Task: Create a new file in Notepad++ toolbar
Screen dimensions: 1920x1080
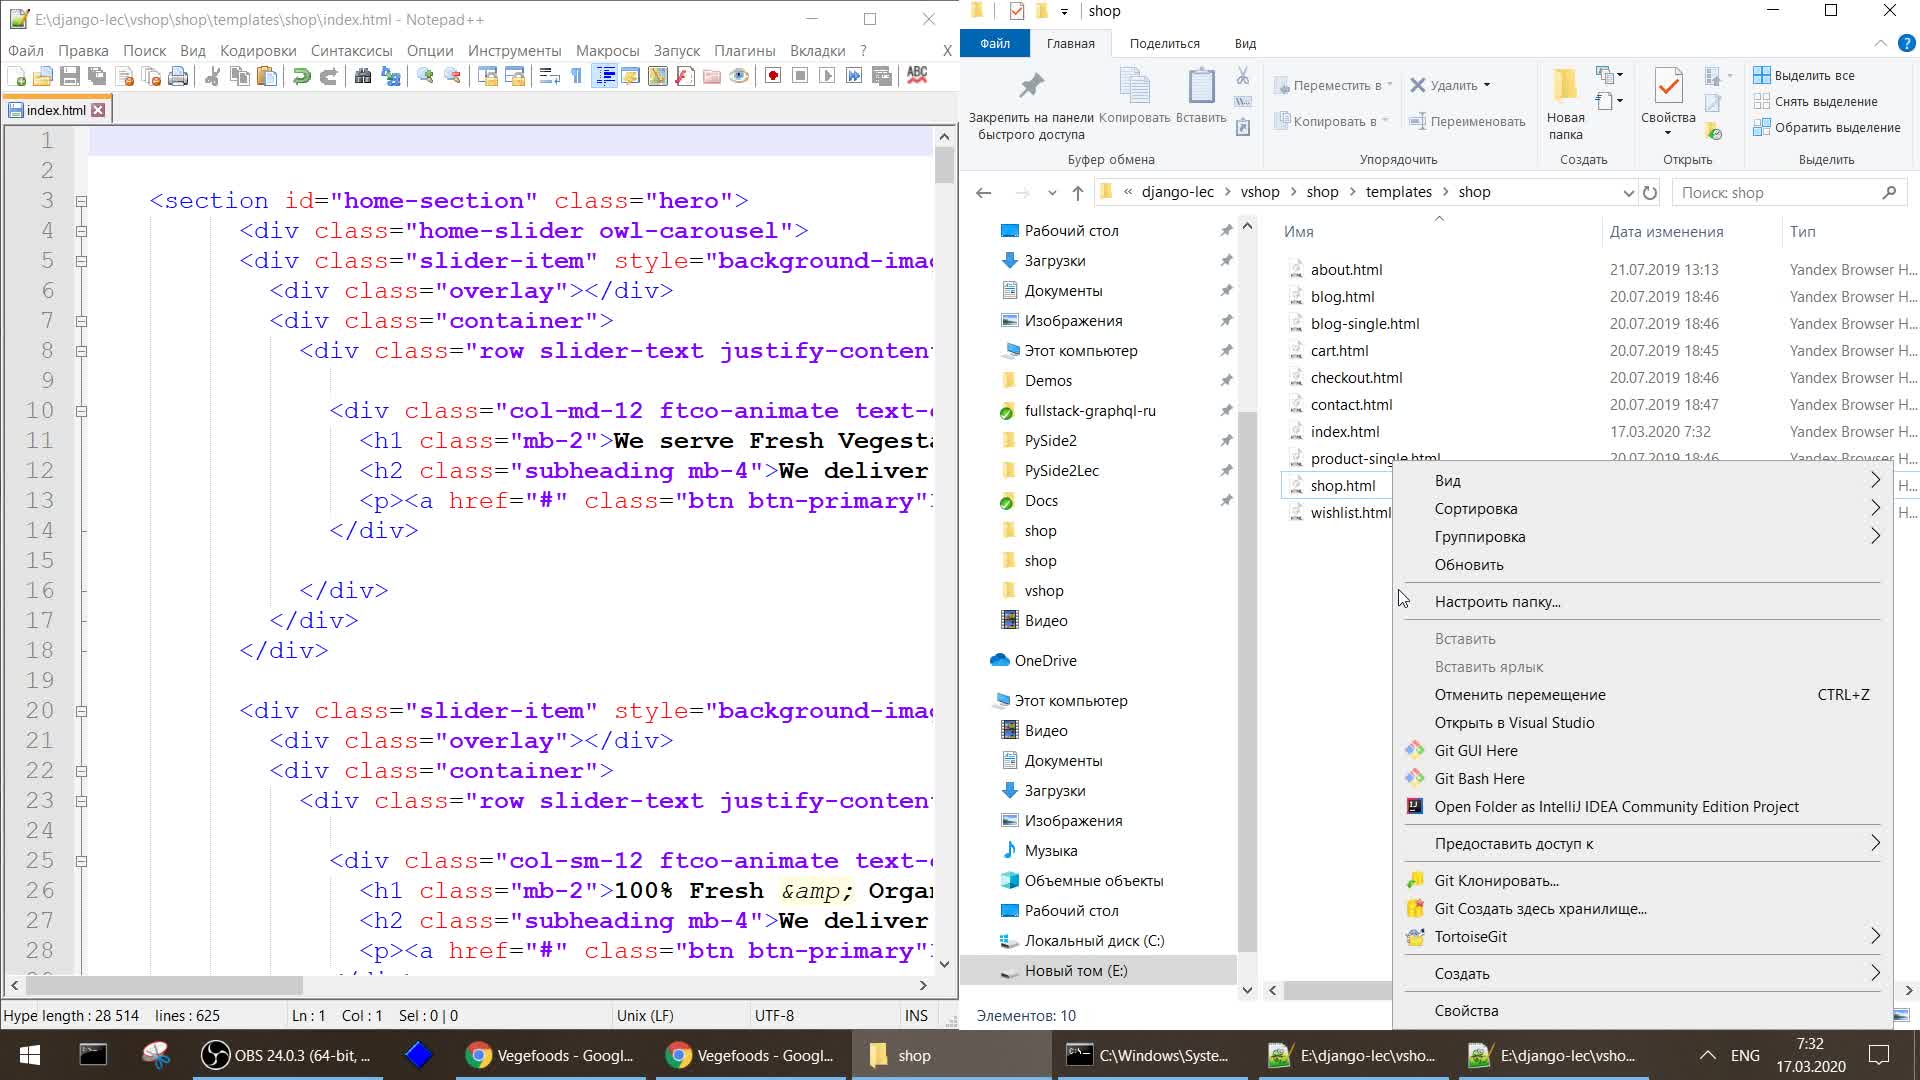Action: coord(16,76)
